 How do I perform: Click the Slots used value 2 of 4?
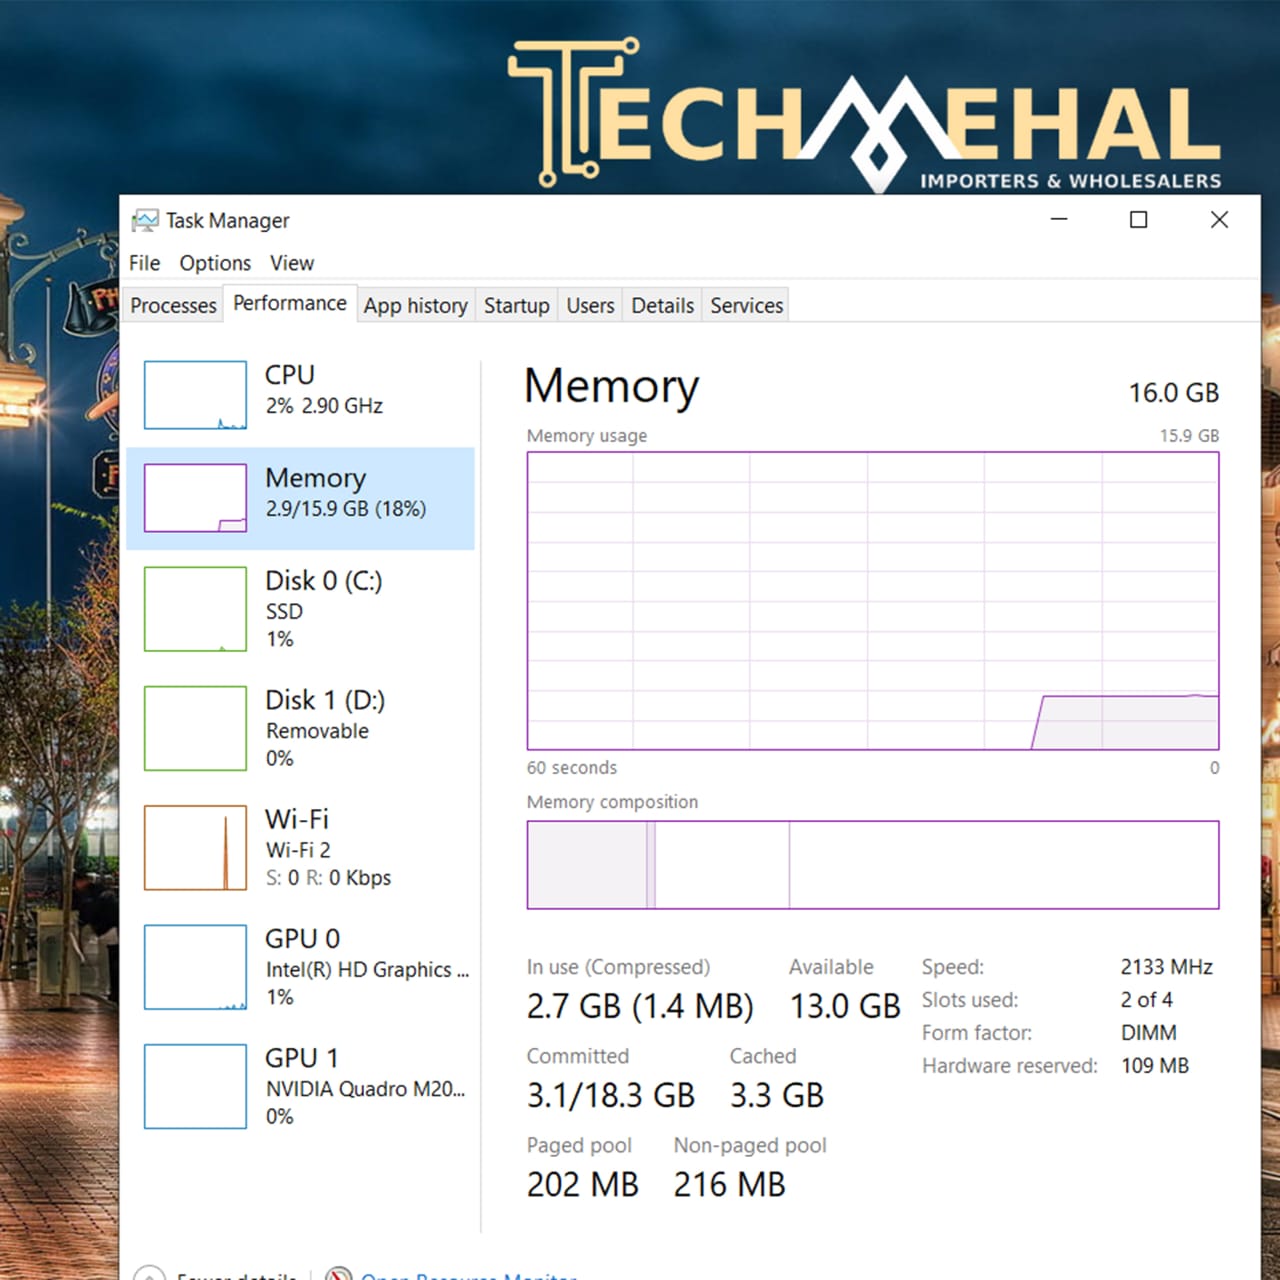[x=1146, y=1000]
